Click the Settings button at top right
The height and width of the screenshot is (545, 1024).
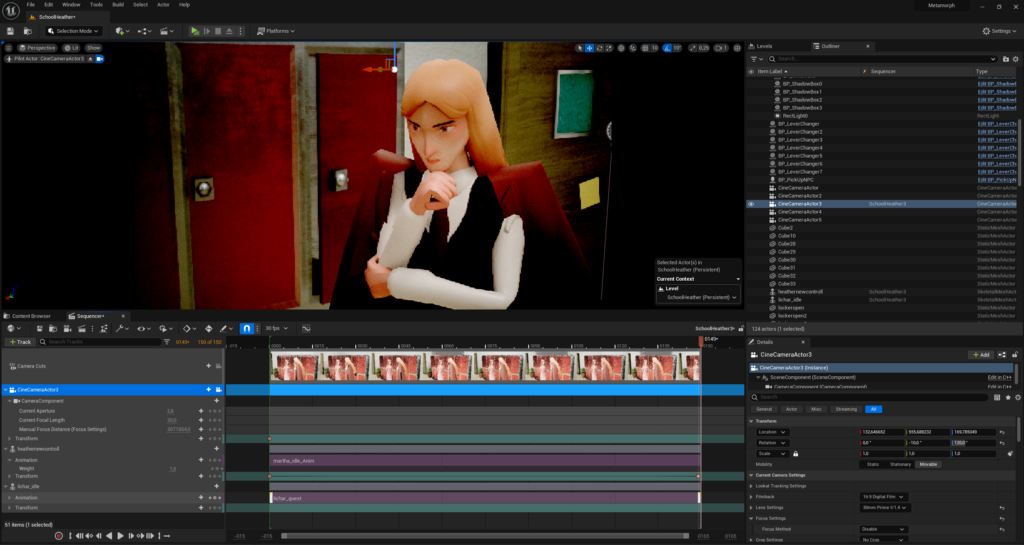pyautogui.click(x=999, y=31)
